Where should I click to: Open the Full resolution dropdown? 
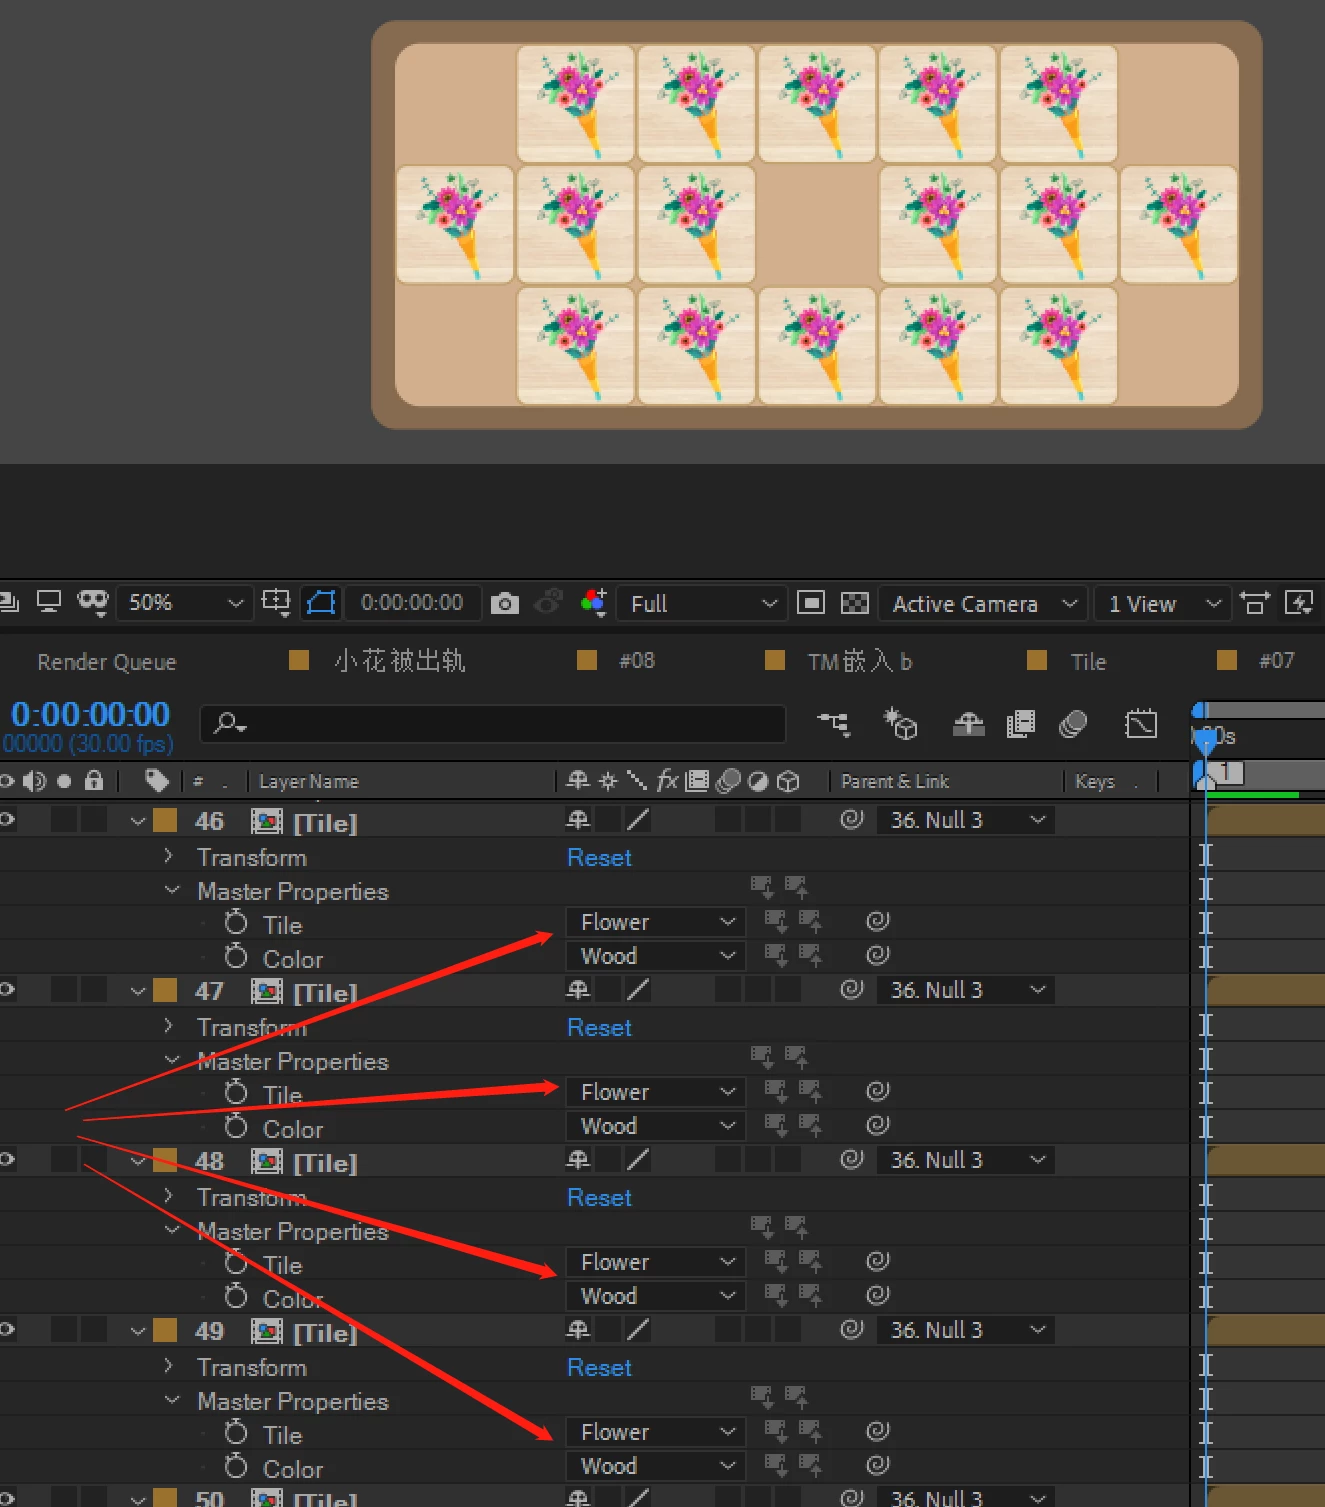tap(700, 603)
